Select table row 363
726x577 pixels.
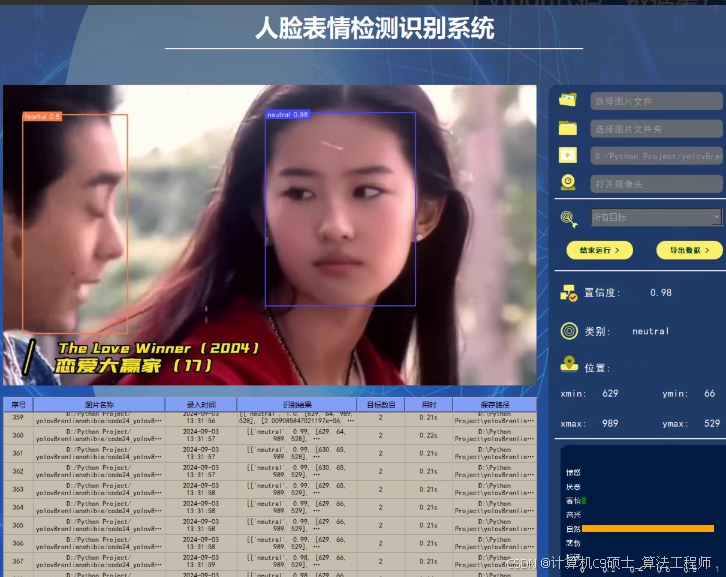click(x=270, y=489)
